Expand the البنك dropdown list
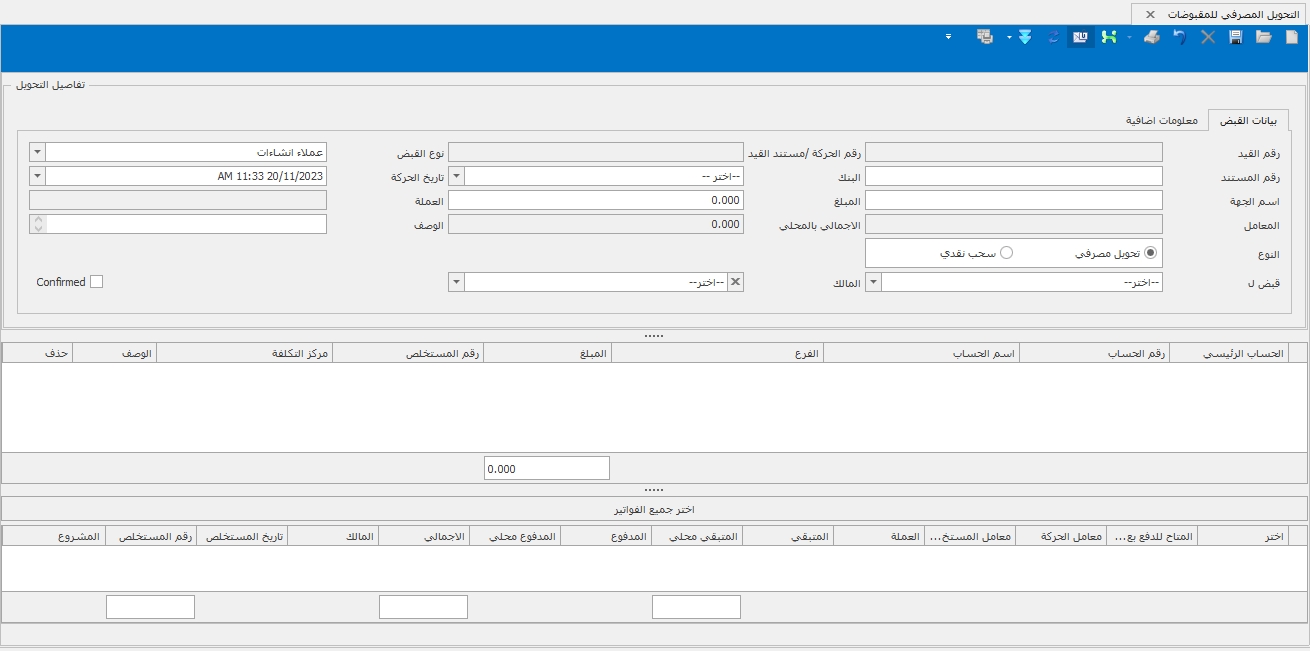 (456, 176)
